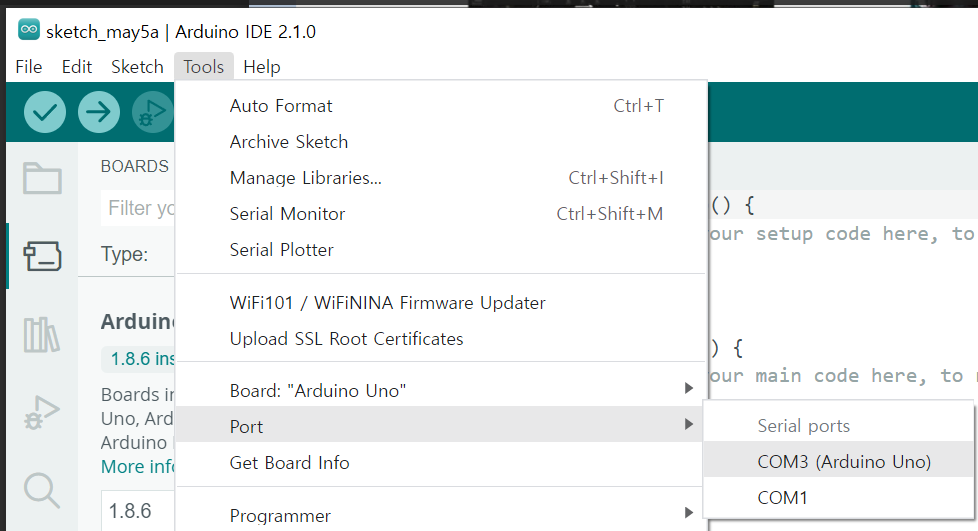Image resolution: width=978 pixels, height=531 pixels.
Task: Open the Sketch menu
Action: tap(137, 67)
